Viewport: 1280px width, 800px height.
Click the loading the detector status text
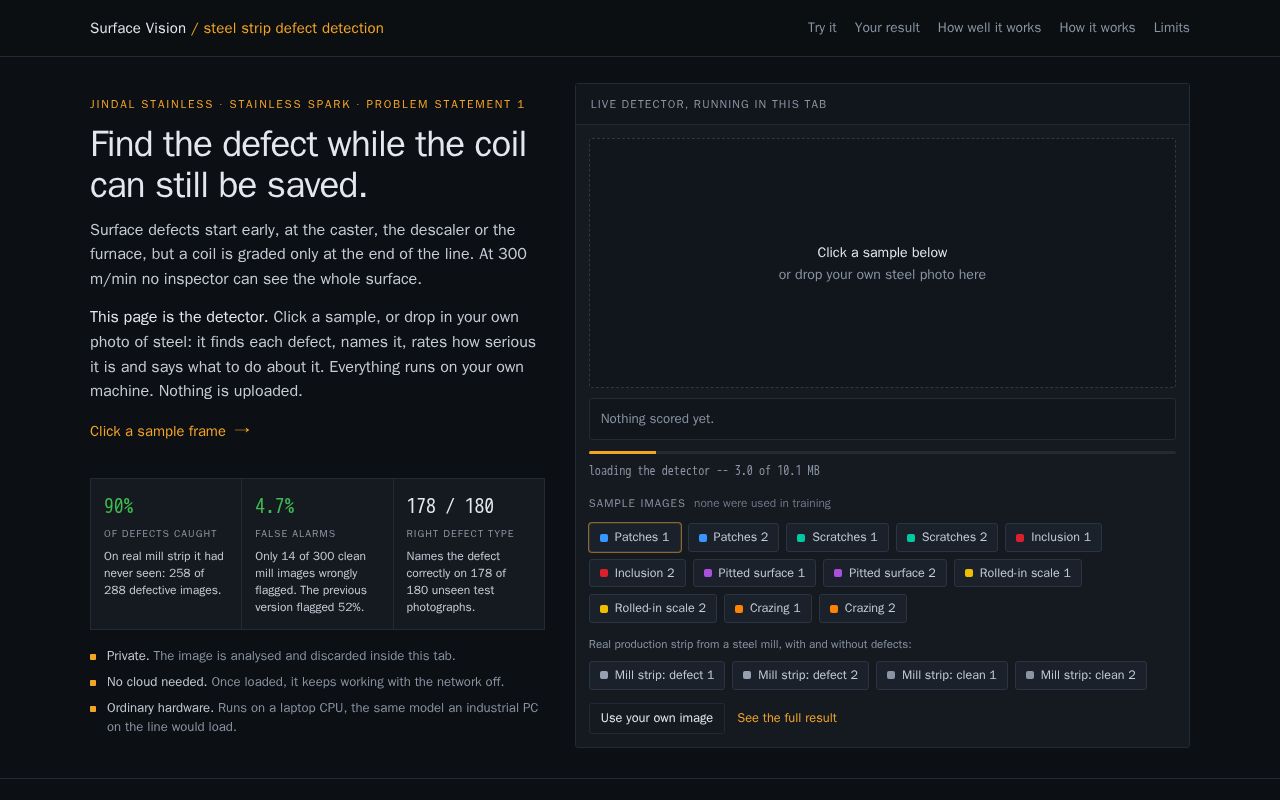[704, 471]
